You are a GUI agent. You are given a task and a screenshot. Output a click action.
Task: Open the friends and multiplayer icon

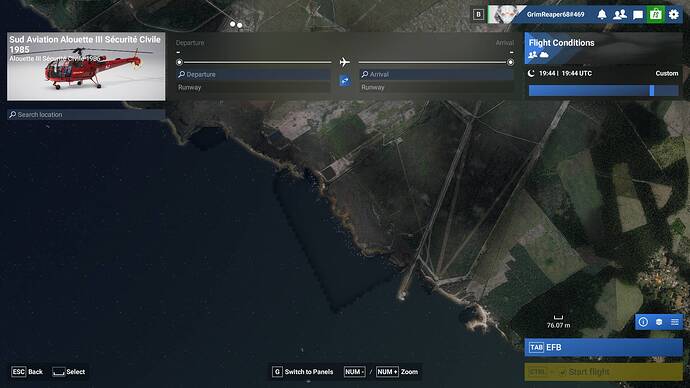[x=620, y=15]
